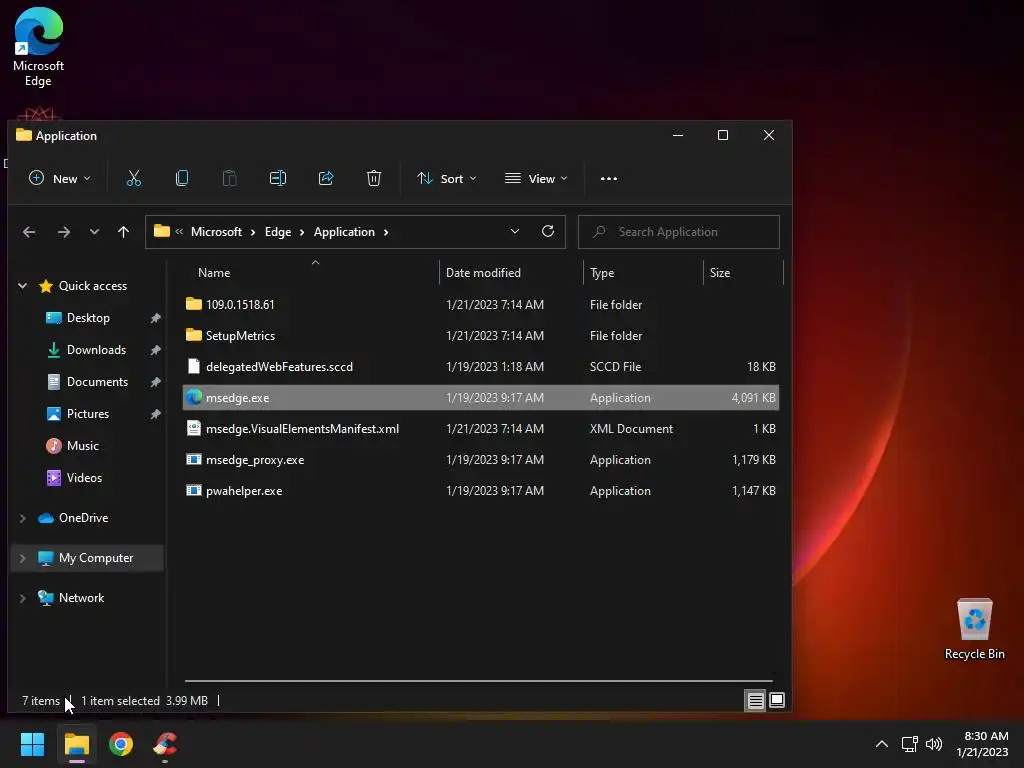The width and height of the screenshot is (1024, 768).
Task: Click the SCCD File type cell
Action: pos(615,367)
